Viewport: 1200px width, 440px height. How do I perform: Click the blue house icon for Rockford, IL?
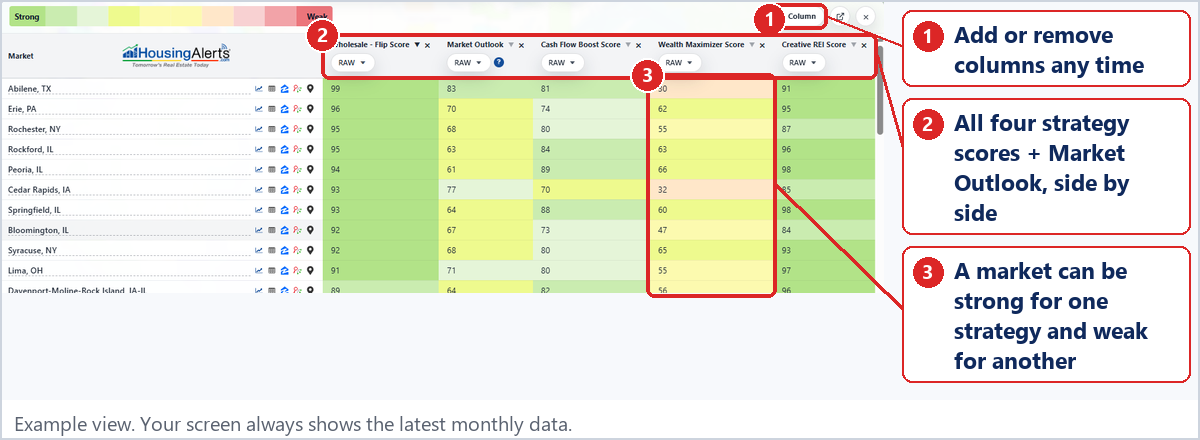tap(284, 150)
